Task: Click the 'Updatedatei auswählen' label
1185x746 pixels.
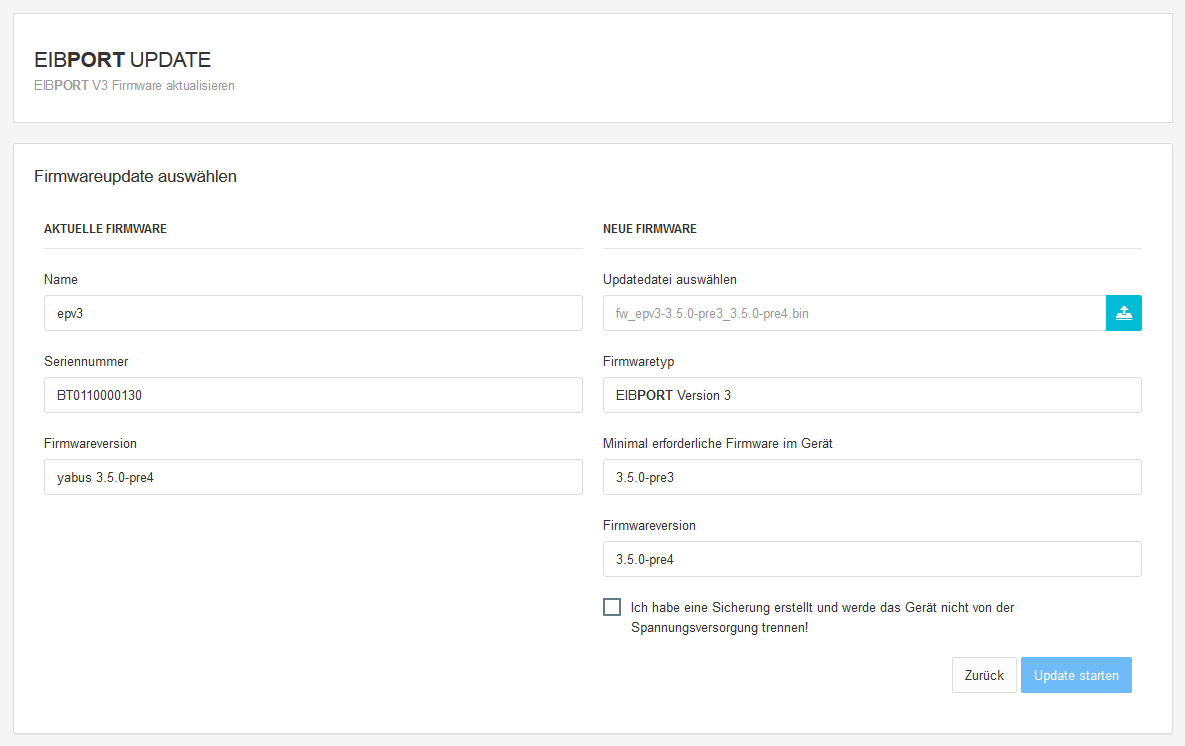Action: [670, 280]
